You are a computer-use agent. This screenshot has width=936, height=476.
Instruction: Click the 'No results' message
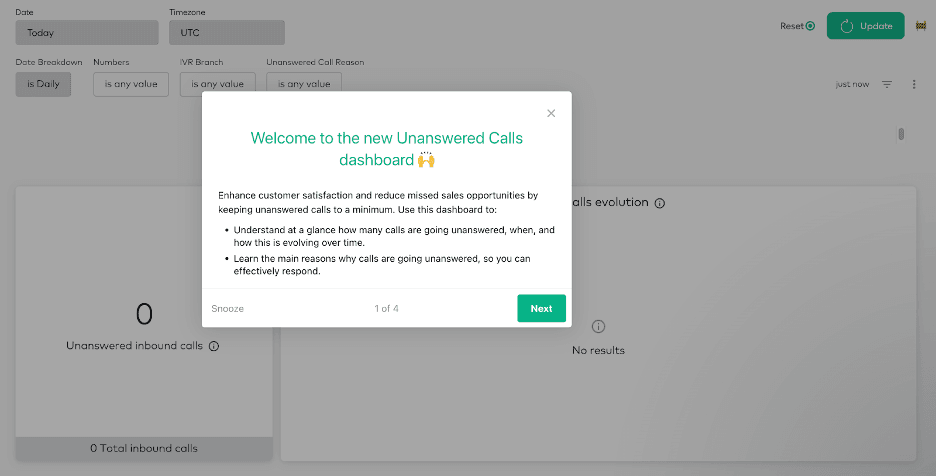598,351
